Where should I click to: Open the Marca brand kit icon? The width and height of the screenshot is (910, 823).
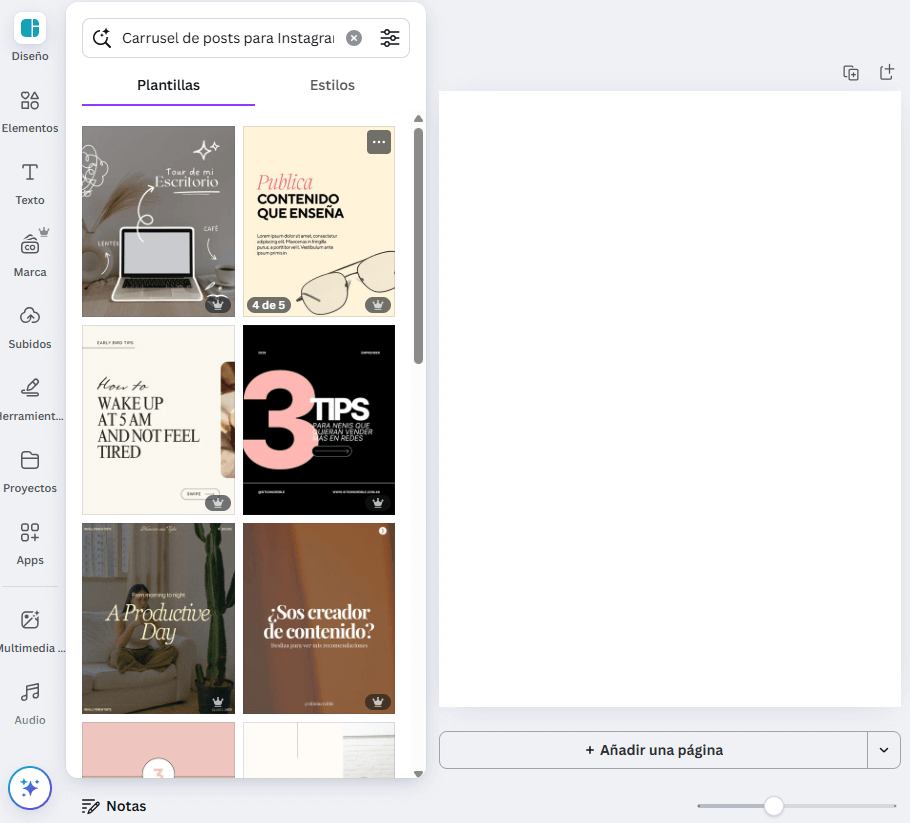[x=30, y=245]
